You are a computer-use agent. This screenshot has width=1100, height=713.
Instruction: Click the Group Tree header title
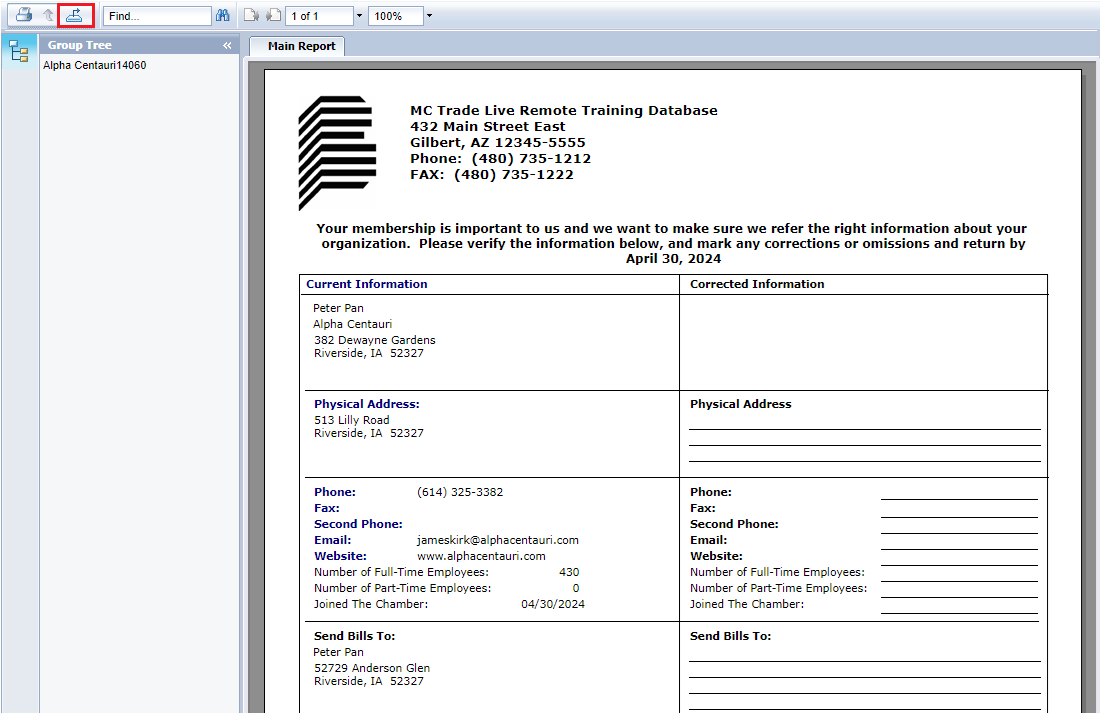tap(80, 45)
